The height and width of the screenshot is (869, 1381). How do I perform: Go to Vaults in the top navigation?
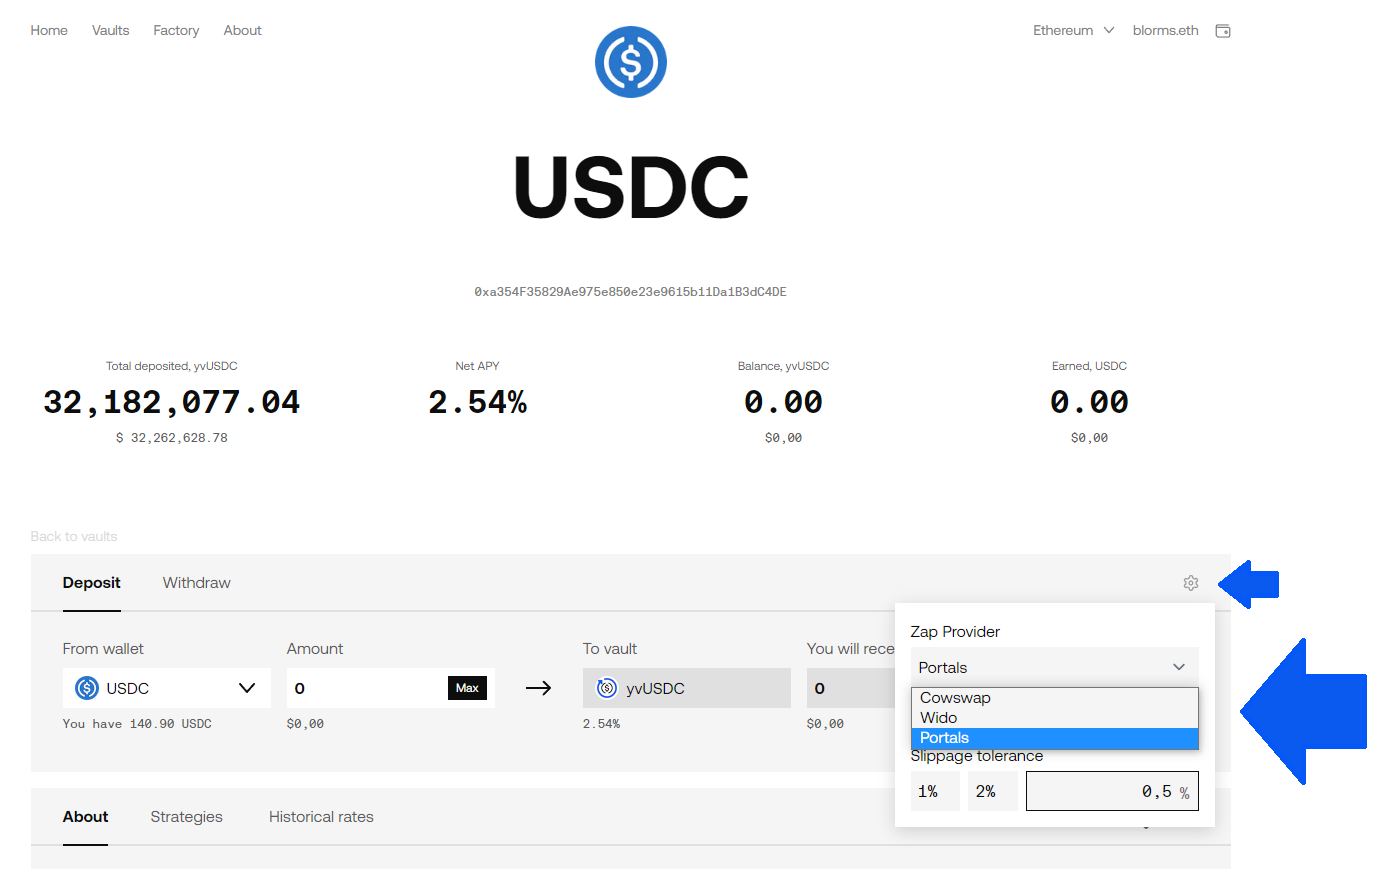[x=110, y=31]
